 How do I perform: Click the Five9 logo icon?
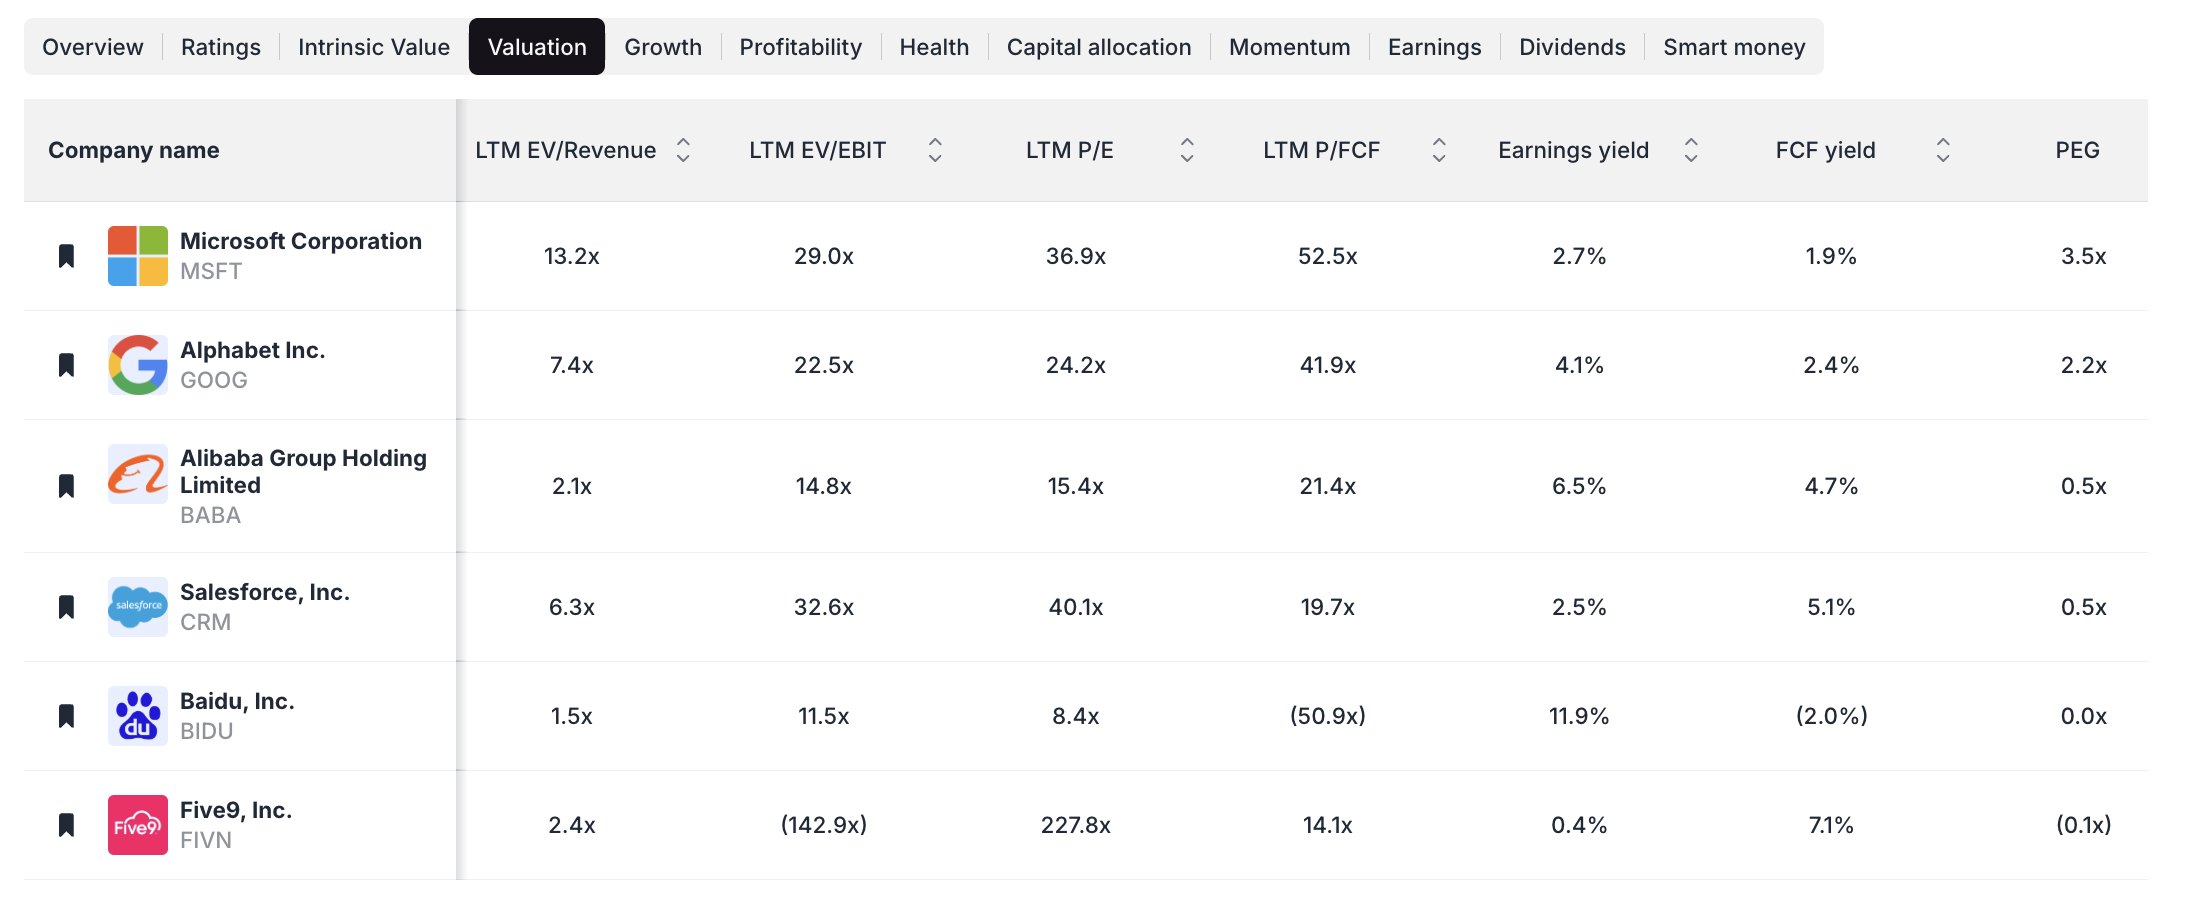point(137,825)
